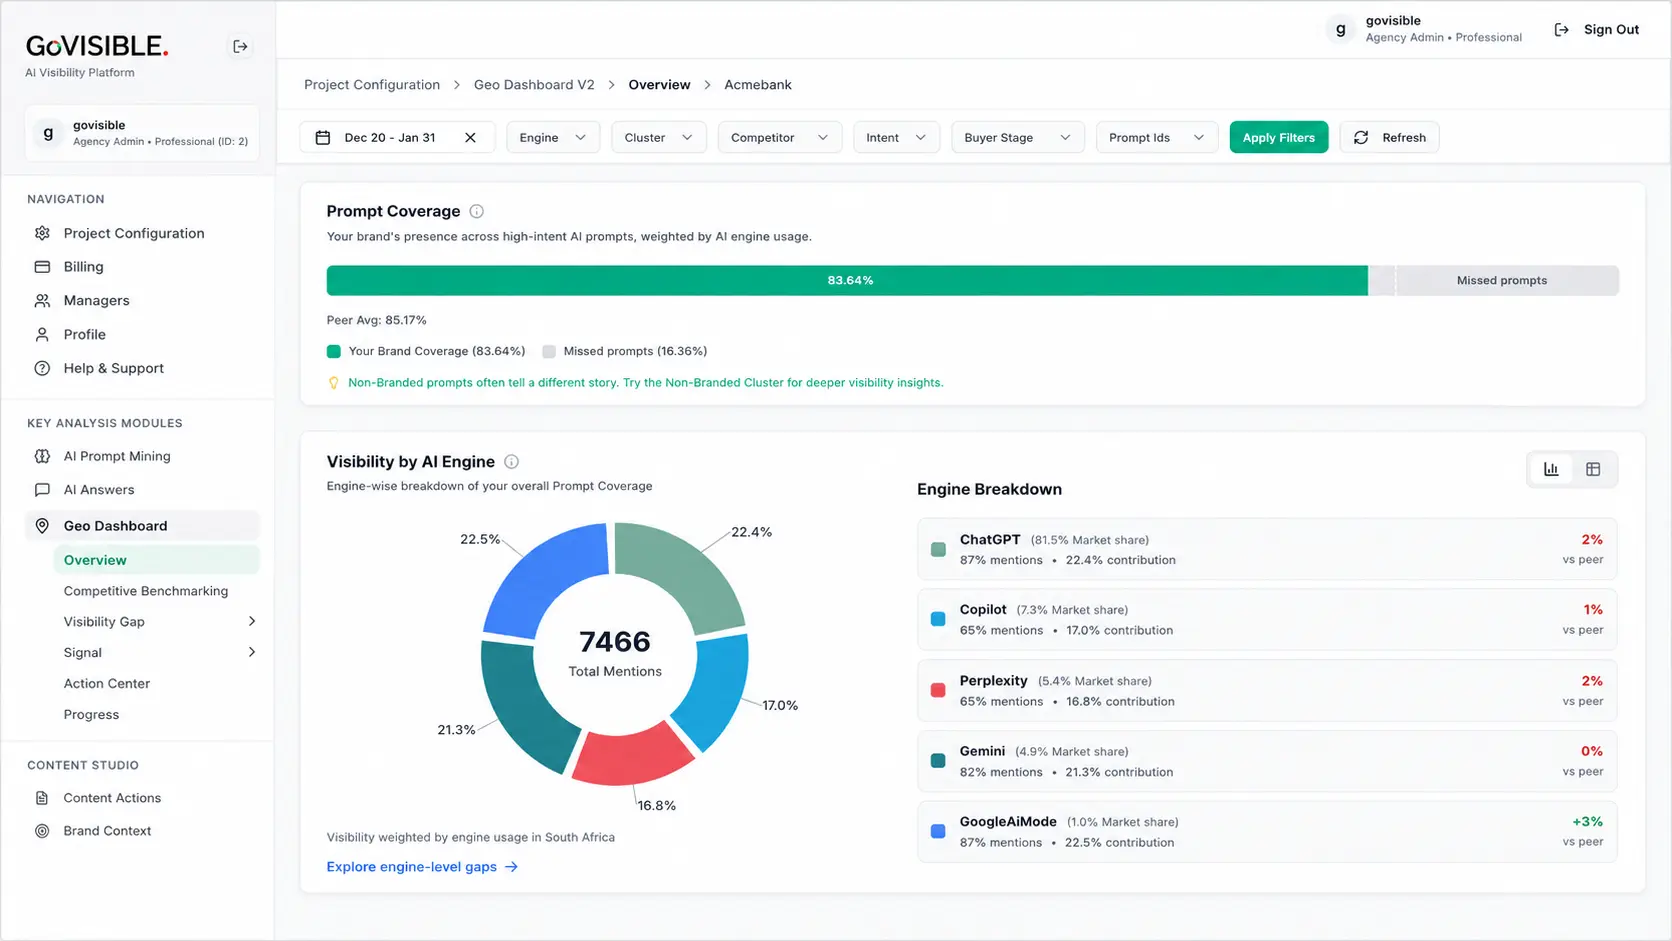Open the Competitor filter dropdown

(780, 138)
